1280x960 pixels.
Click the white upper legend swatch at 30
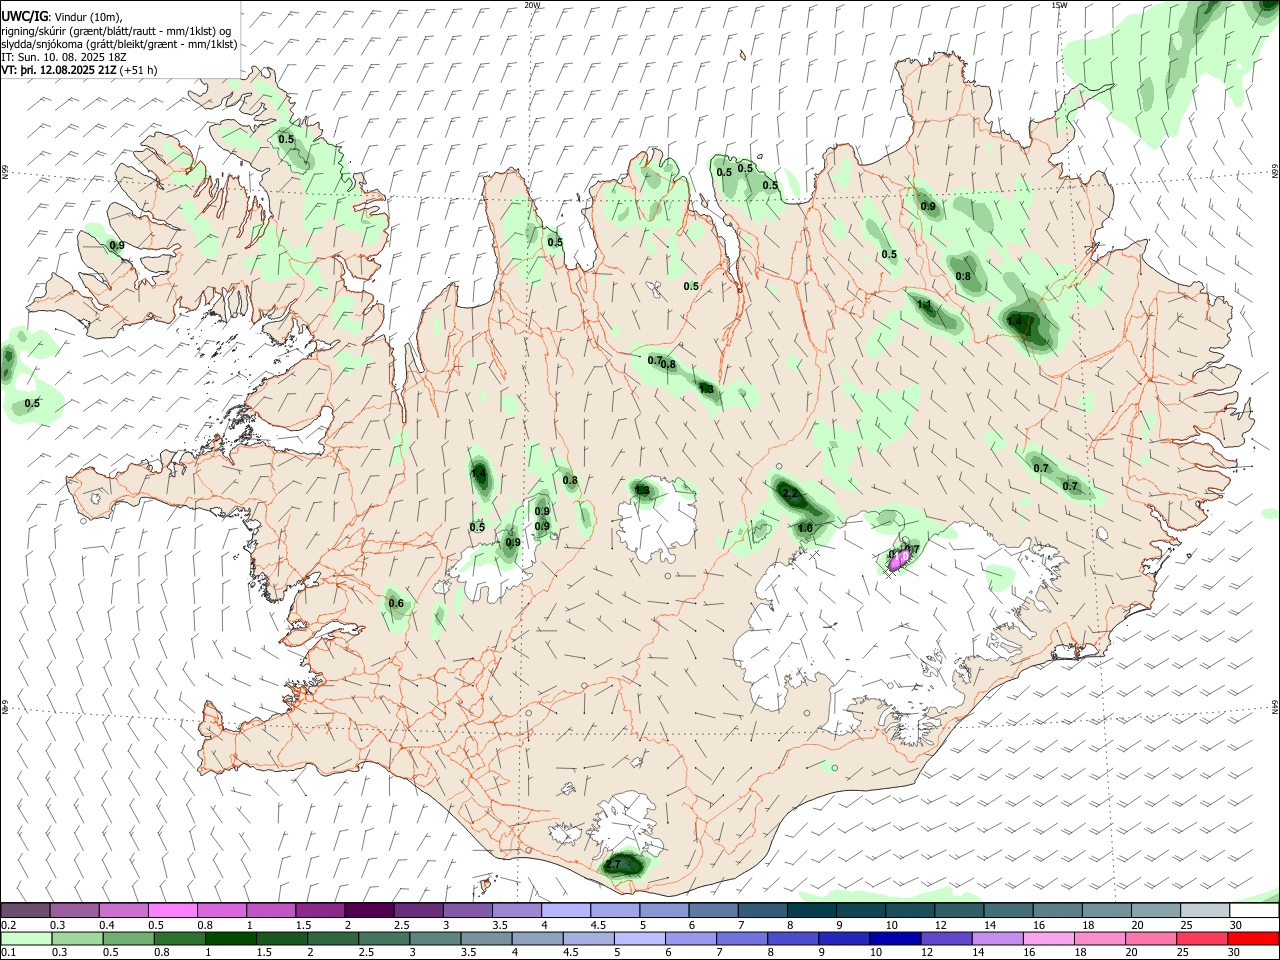(x=1254, y=910)
